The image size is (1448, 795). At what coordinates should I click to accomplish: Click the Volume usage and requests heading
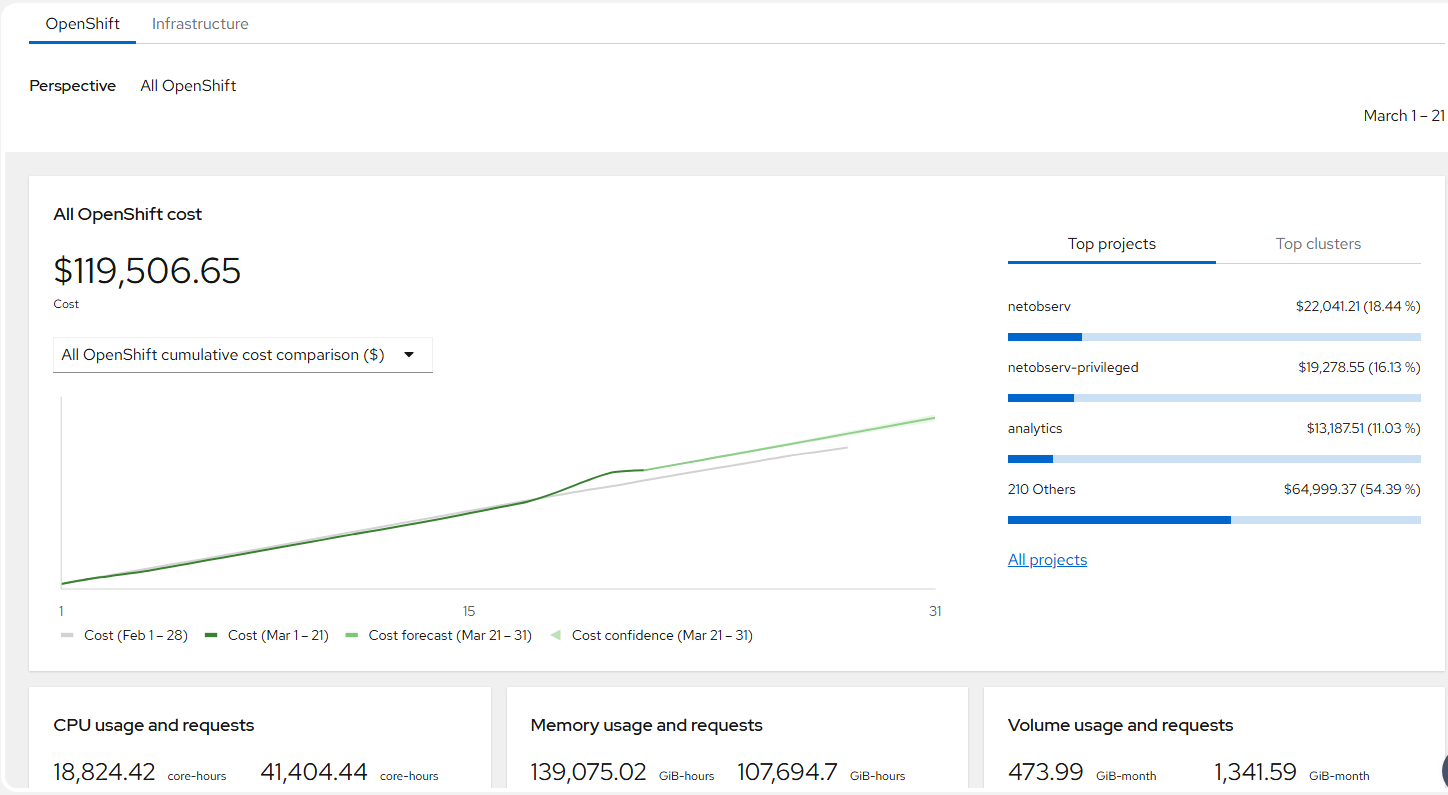point(1121,726)
